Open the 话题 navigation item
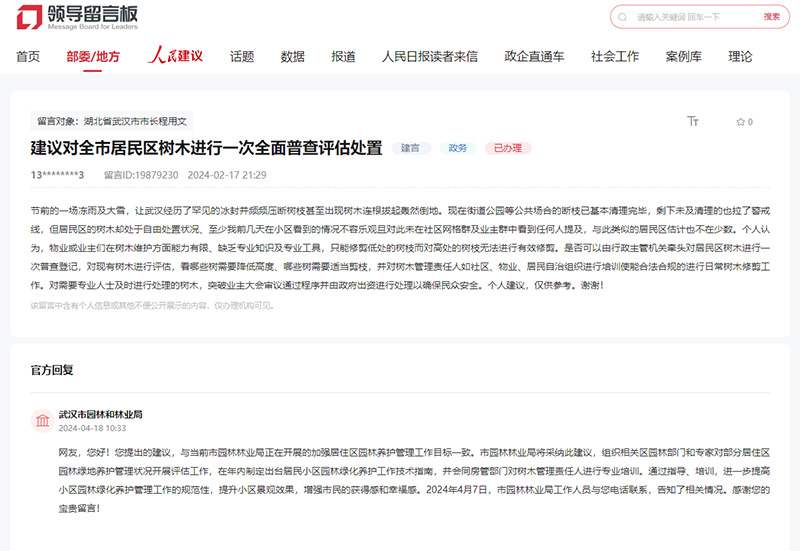Screen dimensions: 800x551 coord(242,57)
